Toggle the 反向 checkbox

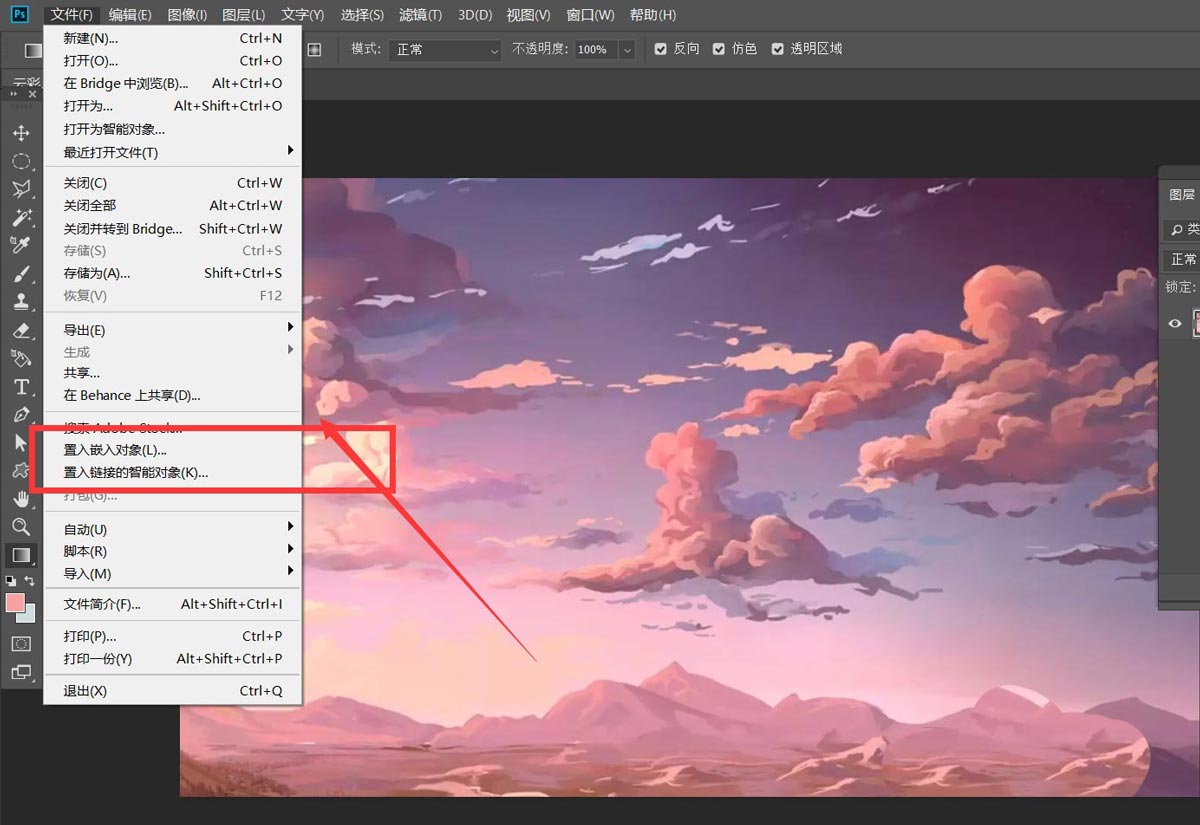pos(660,49)
